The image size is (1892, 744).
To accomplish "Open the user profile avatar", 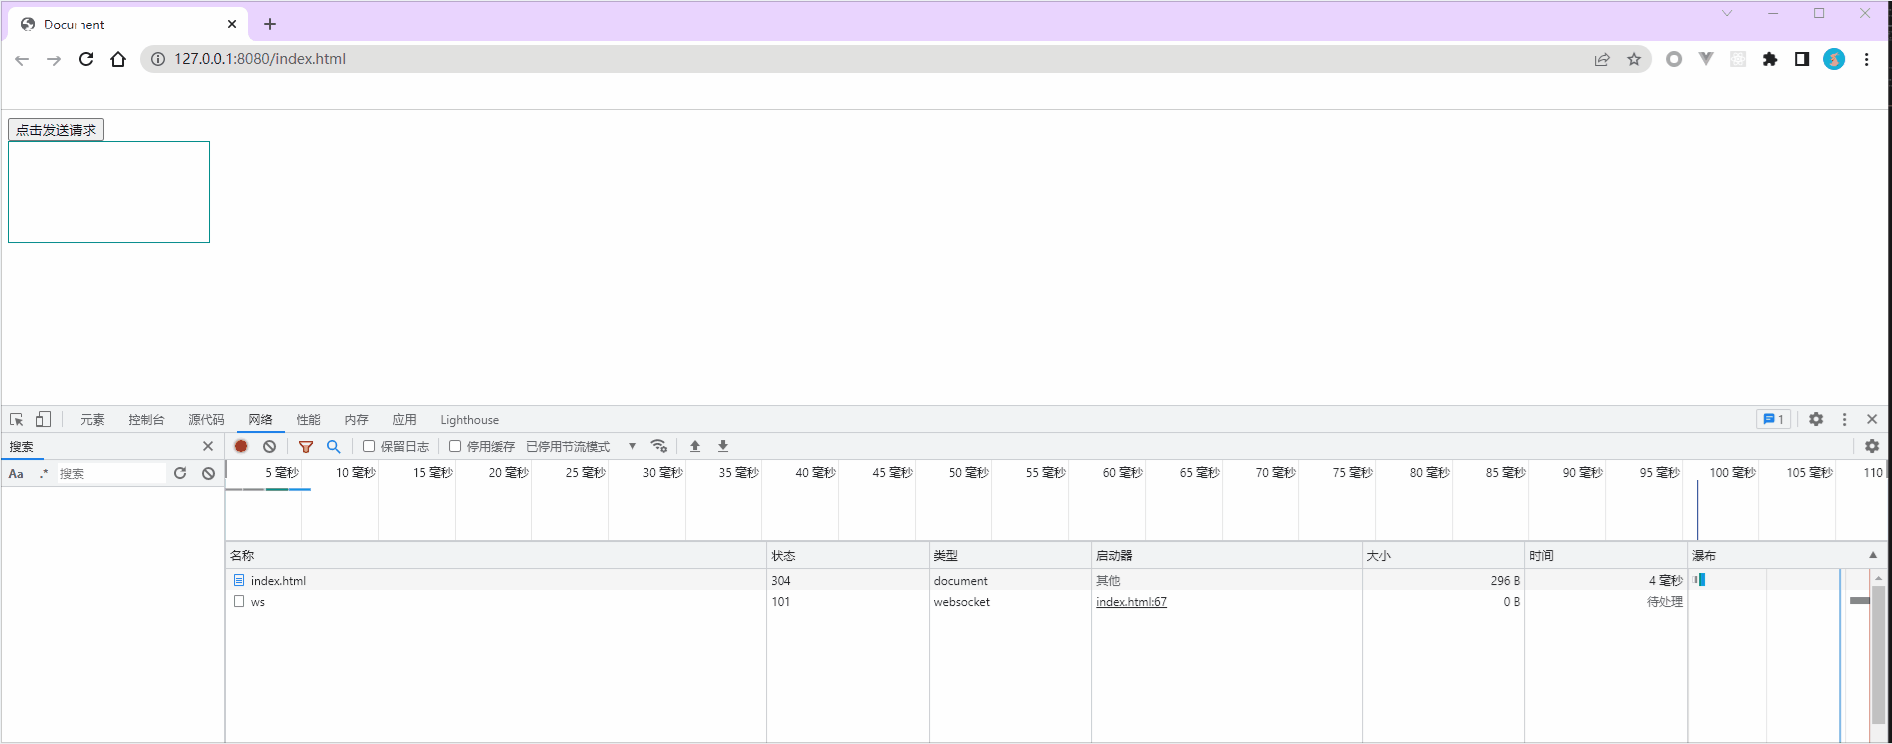I will (1834, 59).
